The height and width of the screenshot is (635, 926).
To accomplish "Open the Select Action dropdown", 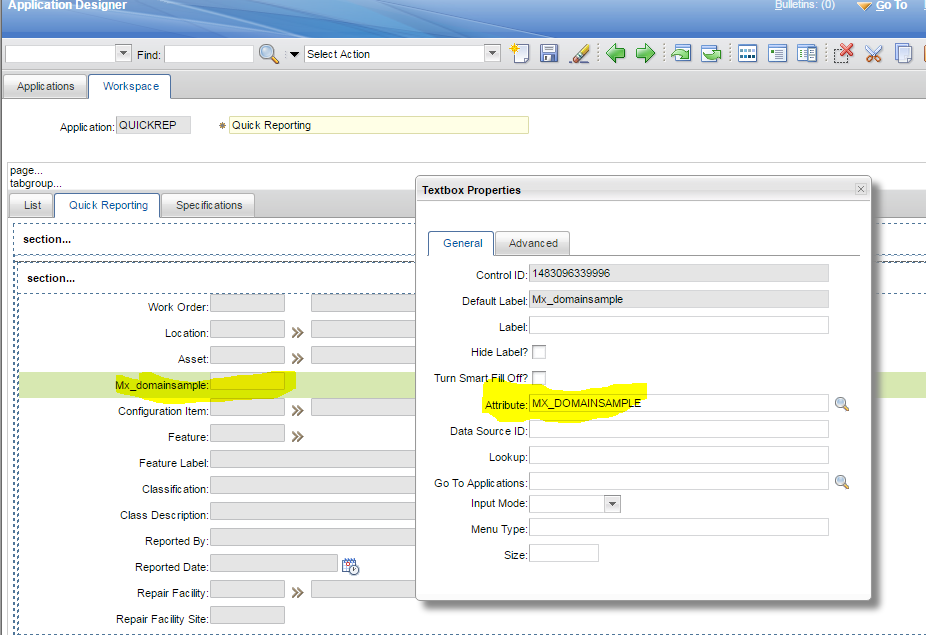I will tap(491, 52).
